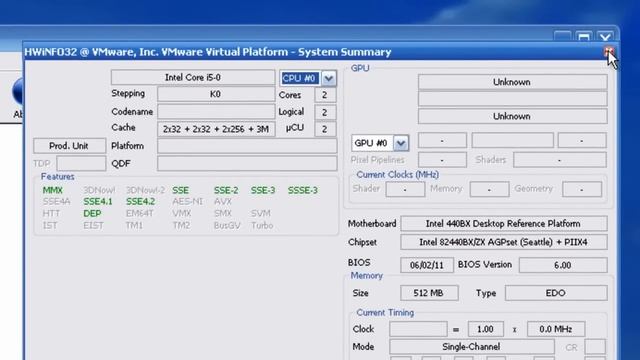Click the empty TDP field
Viewport: 640px width, 360px height.
tap(81, 163)
